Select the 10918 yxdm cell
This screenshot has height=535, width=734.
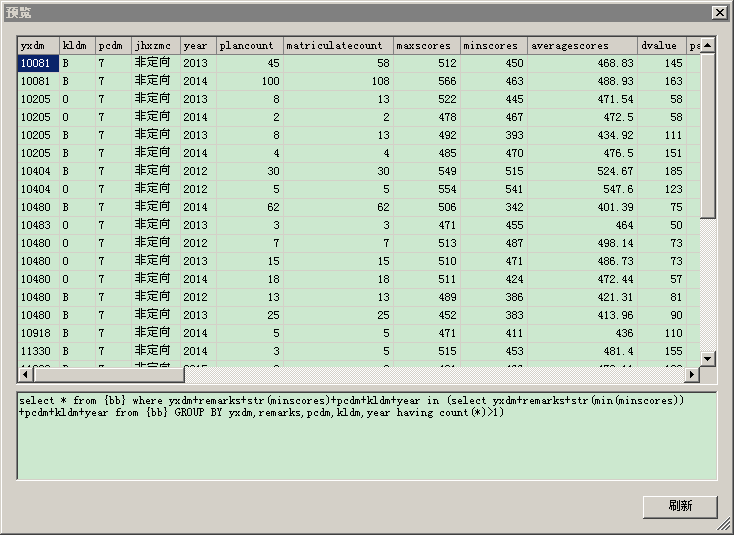38,334
